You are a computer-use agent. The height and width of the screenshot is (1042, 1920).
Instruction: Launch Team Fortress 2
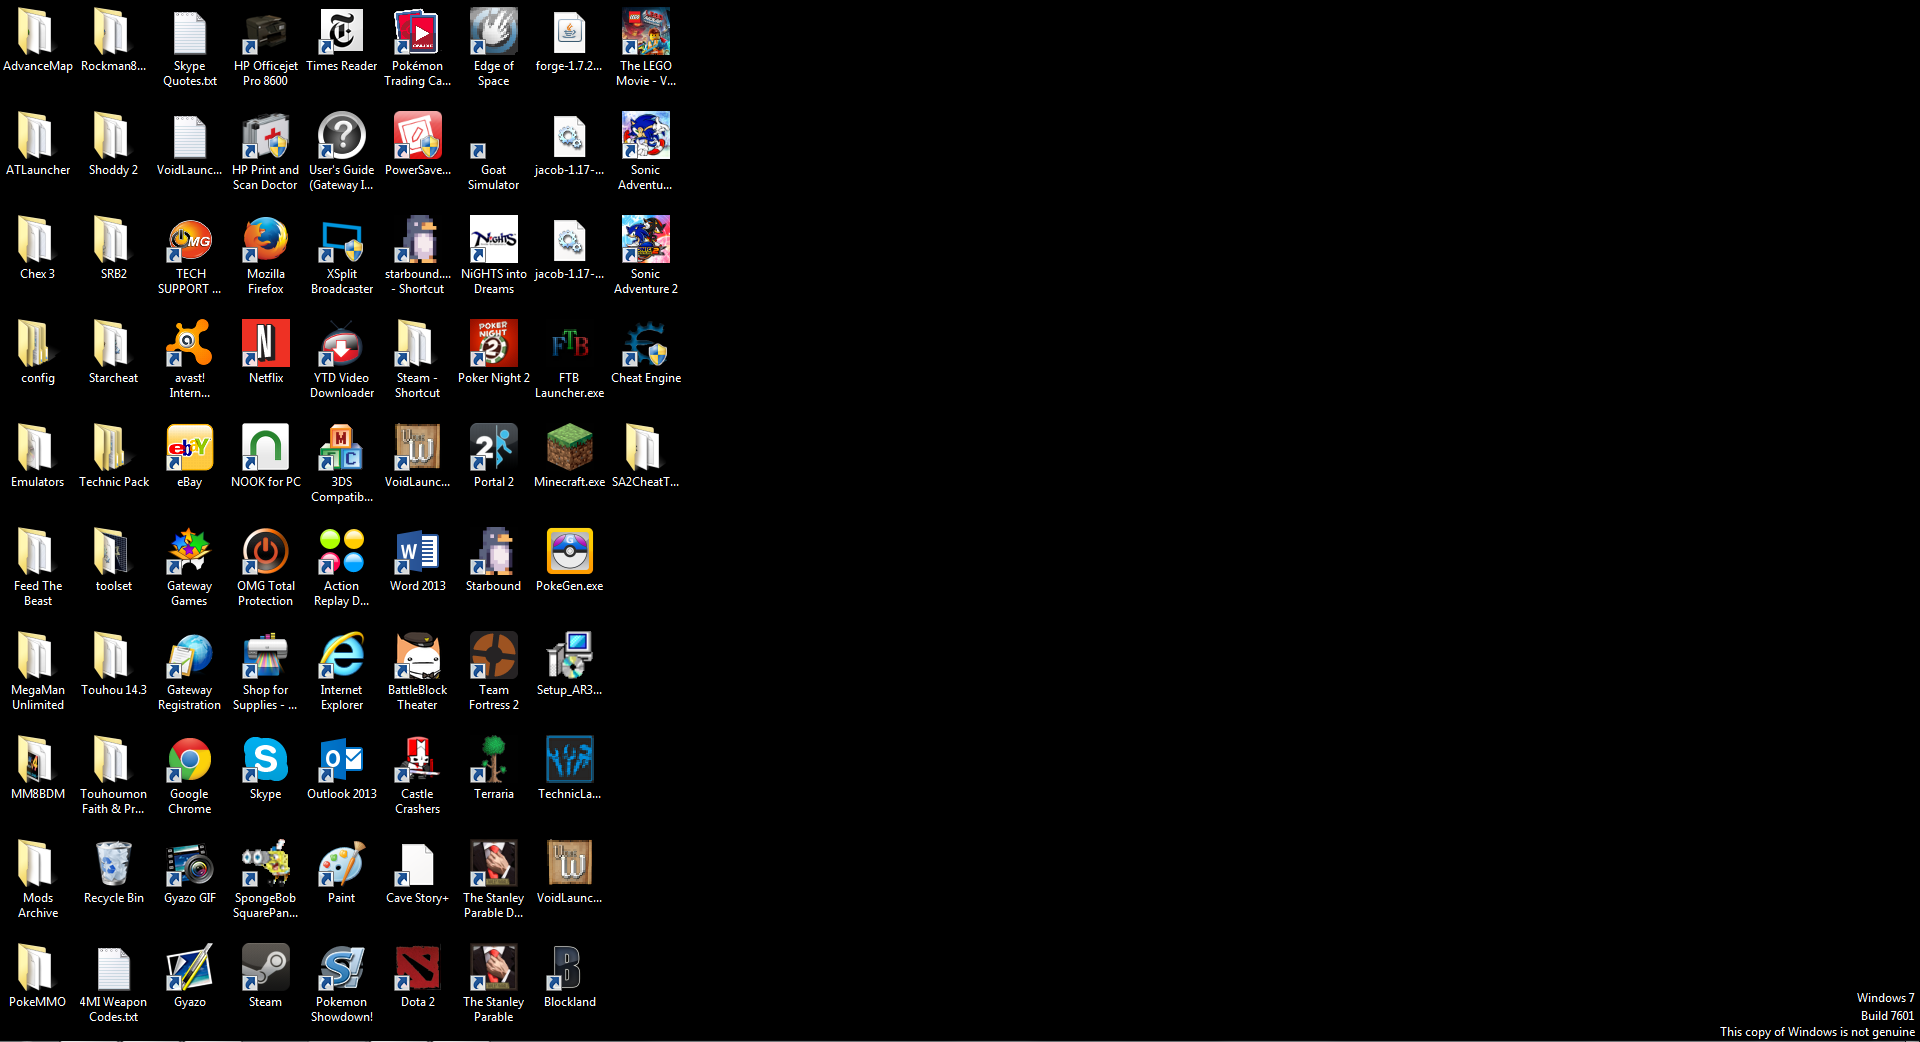pos(494,657)
